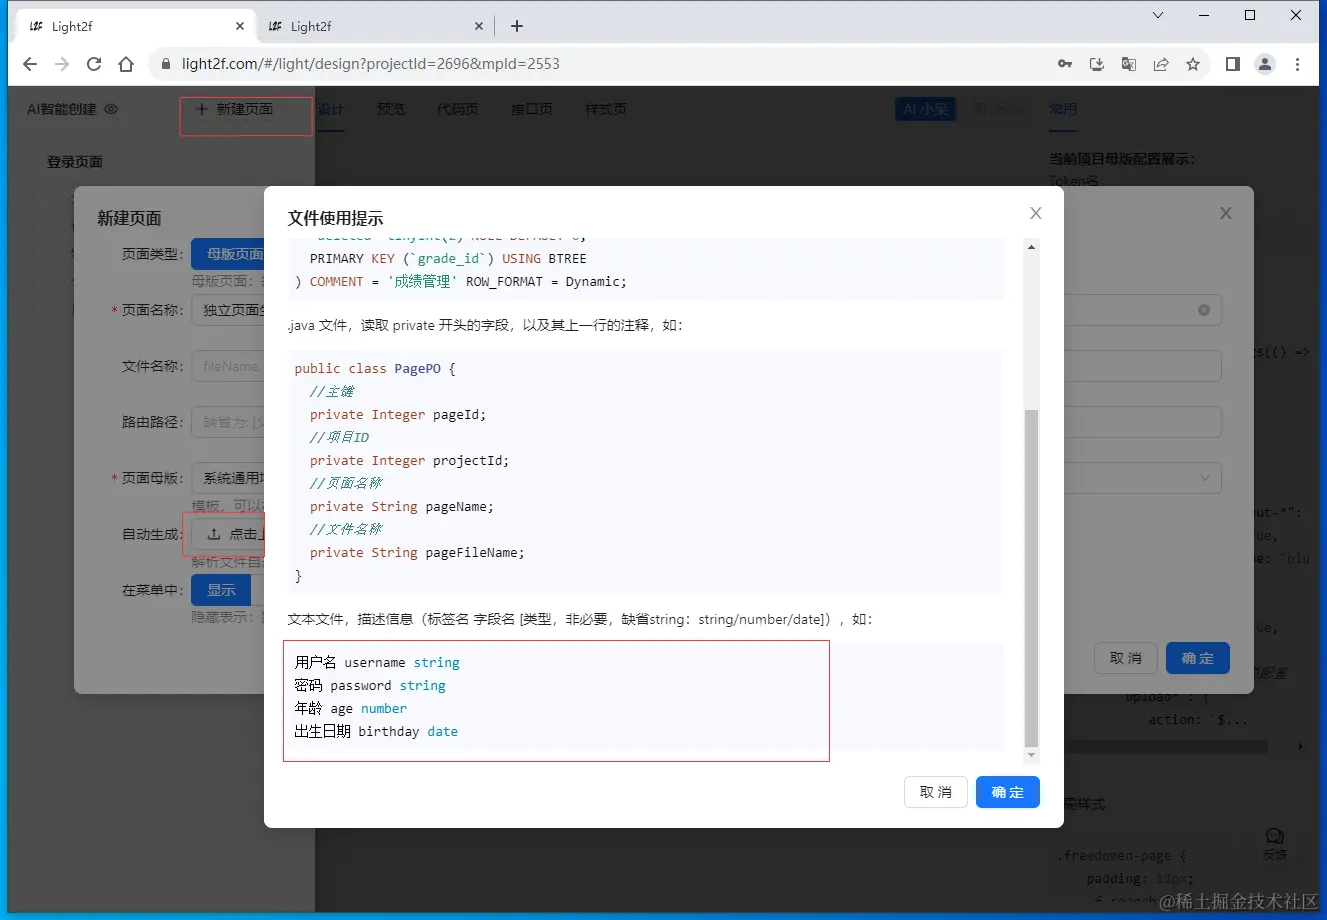This screenshot has height=920, width=1327.
Task: Click the 点击 upload button for 自动生成
Action: 228,534
